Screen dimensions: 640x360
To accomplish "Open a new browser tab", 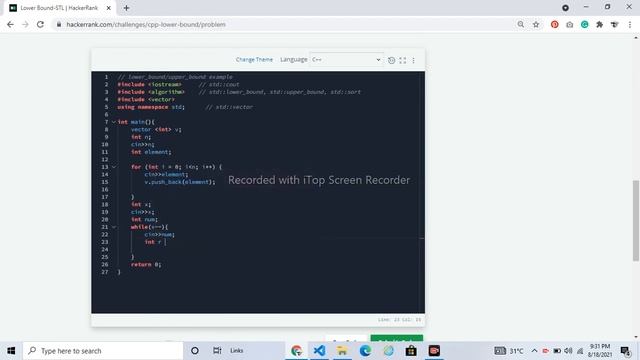I will [126, 8].
